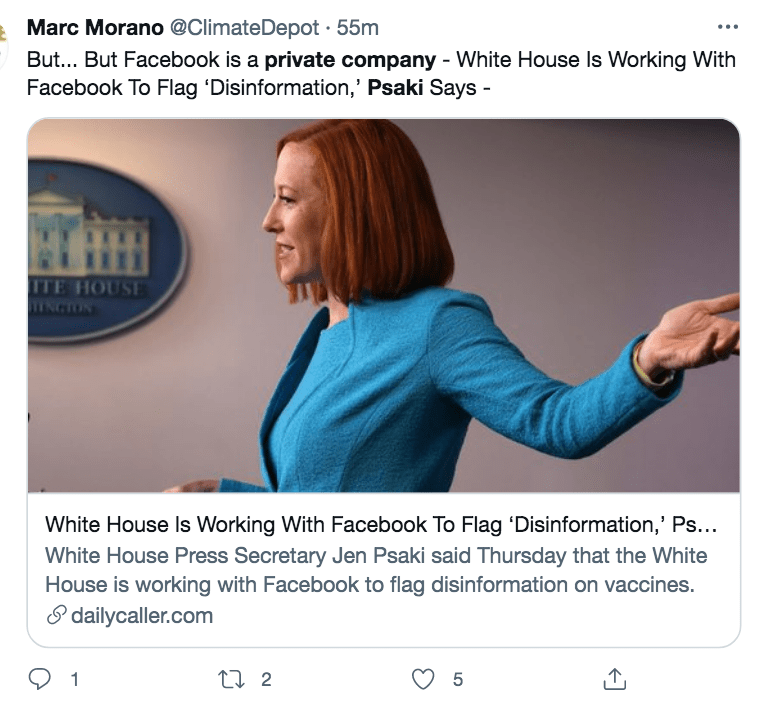Like the tweet with the heart icon
759x704 pixels.
pos(424,679)
